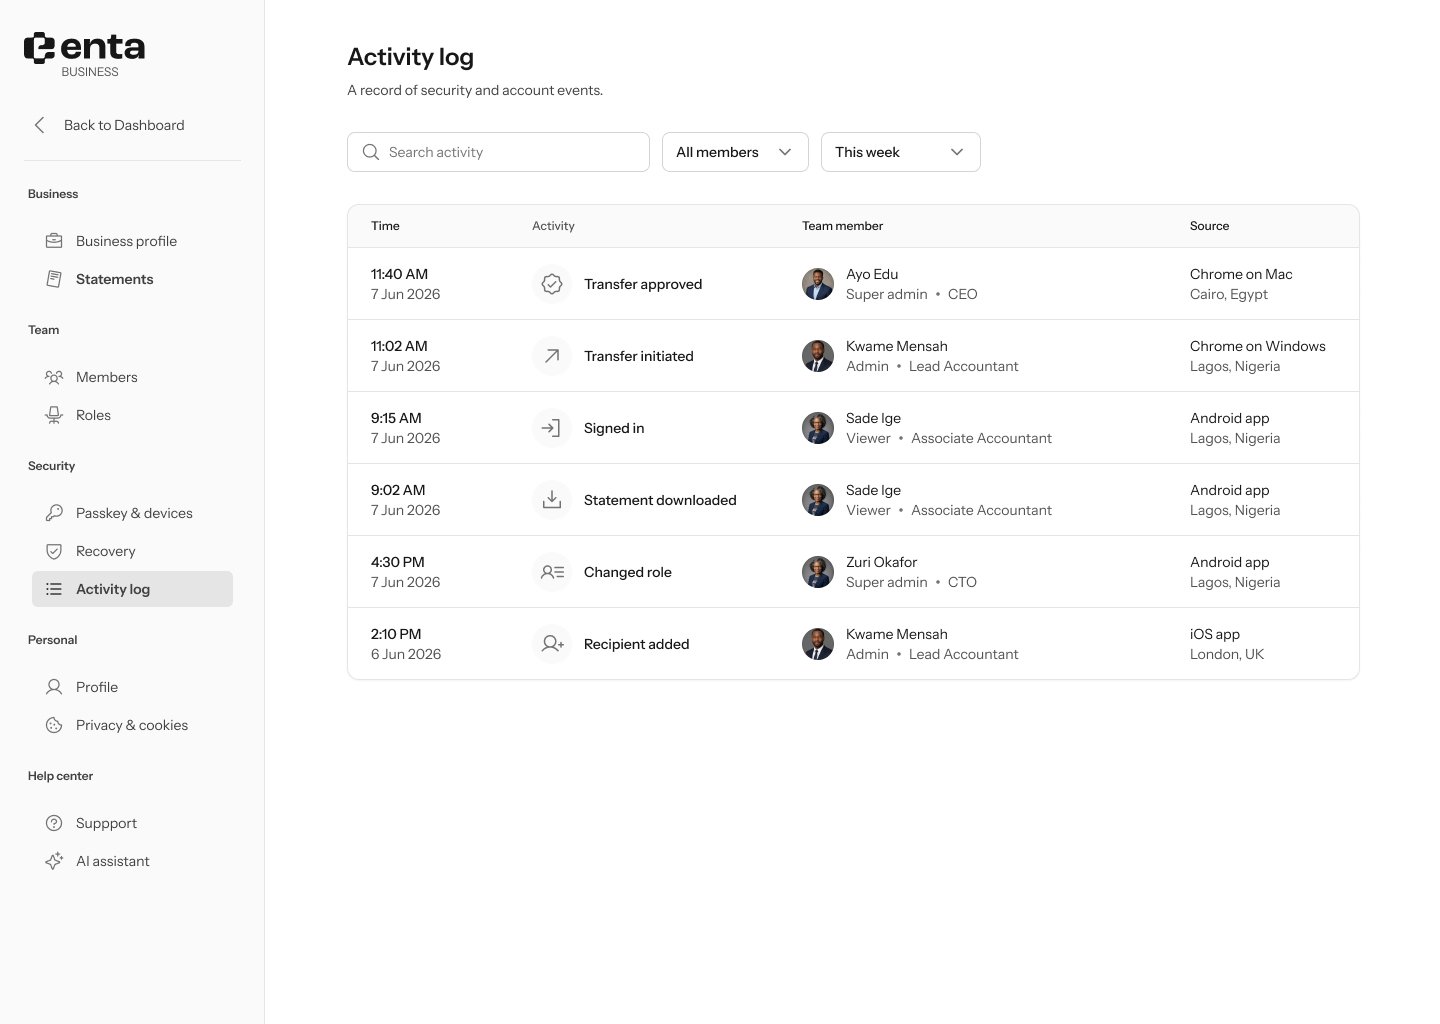This screenshot has height=1024, width=1440.
Task: Click the iOS app source
Action: tap(1215, 634)
